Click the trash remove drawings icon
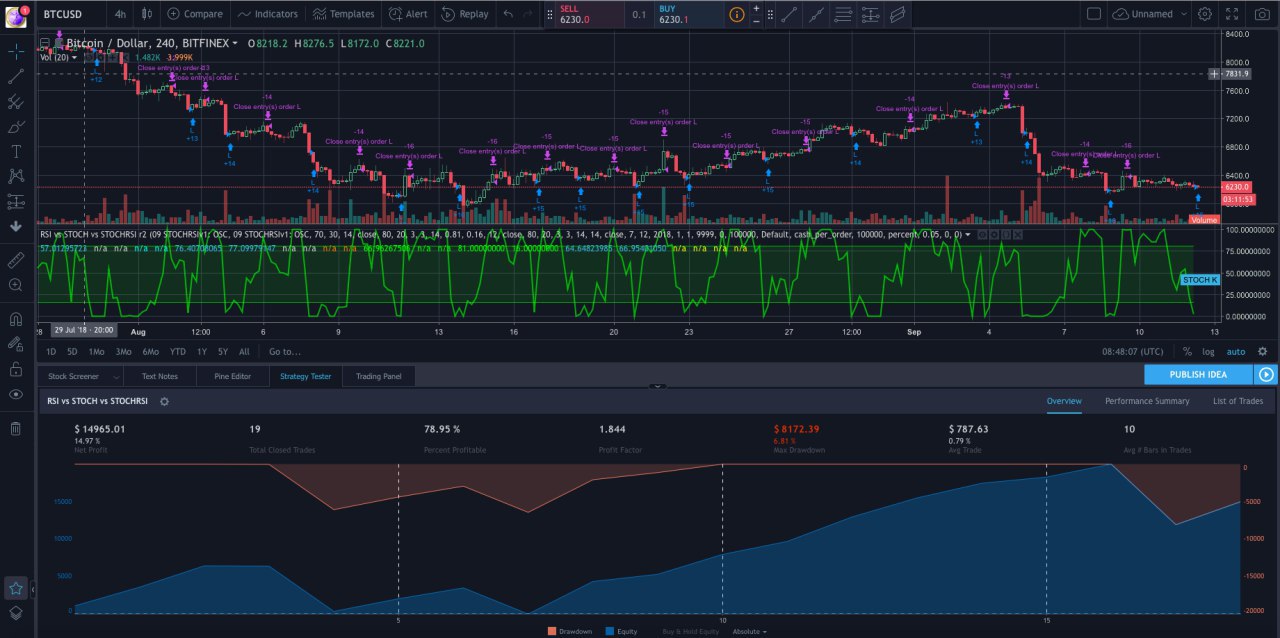This screenshot has width=1280, height=638. click(16, 428)
